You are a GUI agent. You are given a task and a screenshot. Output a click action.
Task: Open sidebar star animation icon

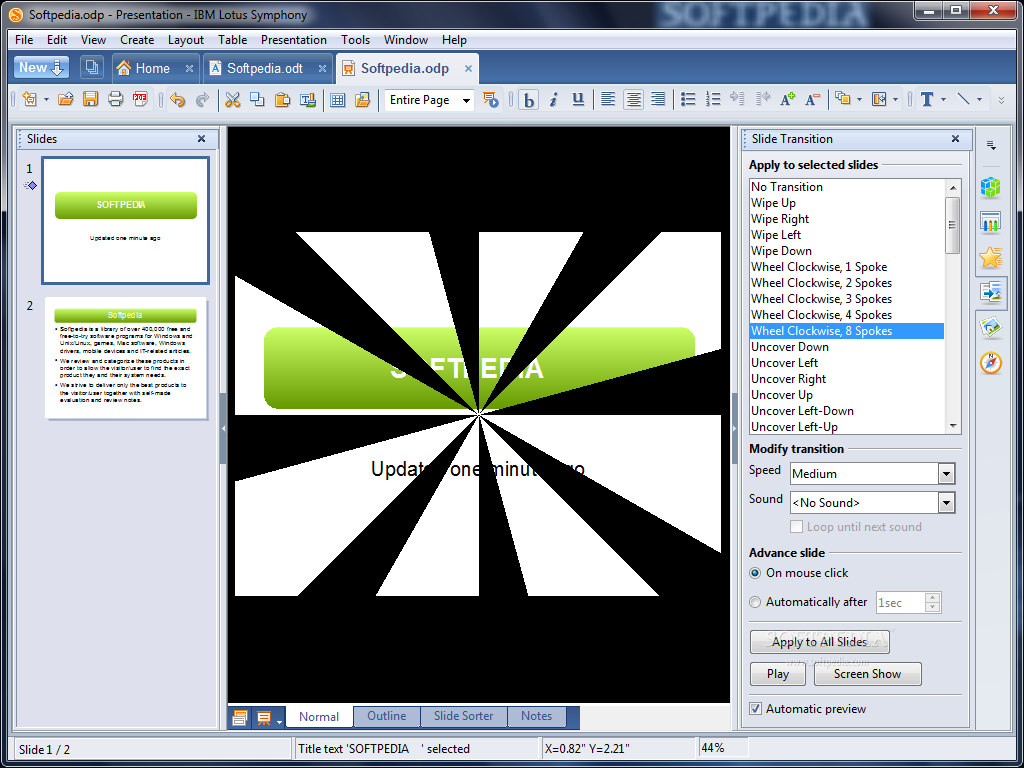pyautogui.click(x=991, y=257)
